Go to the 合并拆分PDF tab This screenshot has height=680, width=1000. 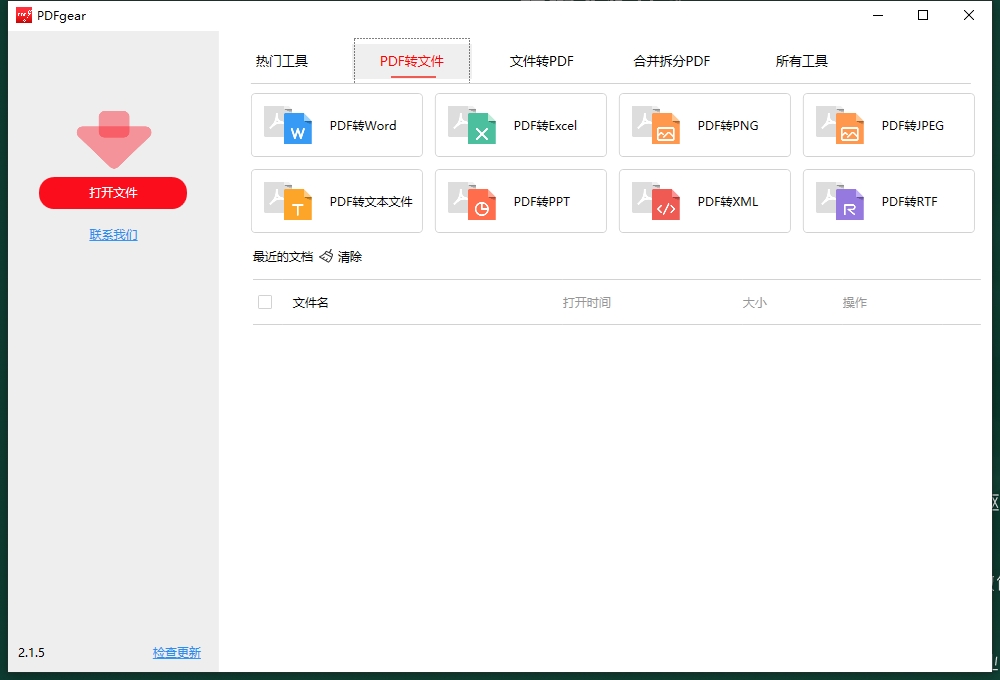click(x=672, y=61)
